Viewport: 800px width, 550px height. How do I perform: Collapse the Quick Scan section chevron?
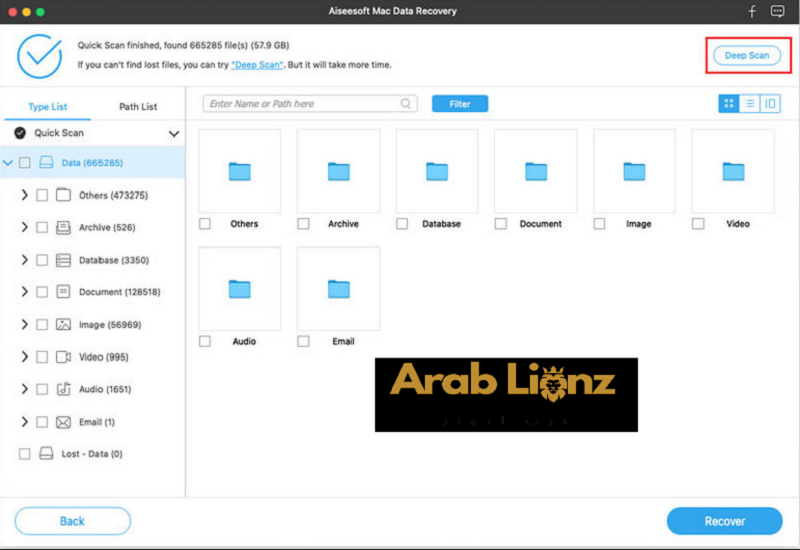pos(174,134)
